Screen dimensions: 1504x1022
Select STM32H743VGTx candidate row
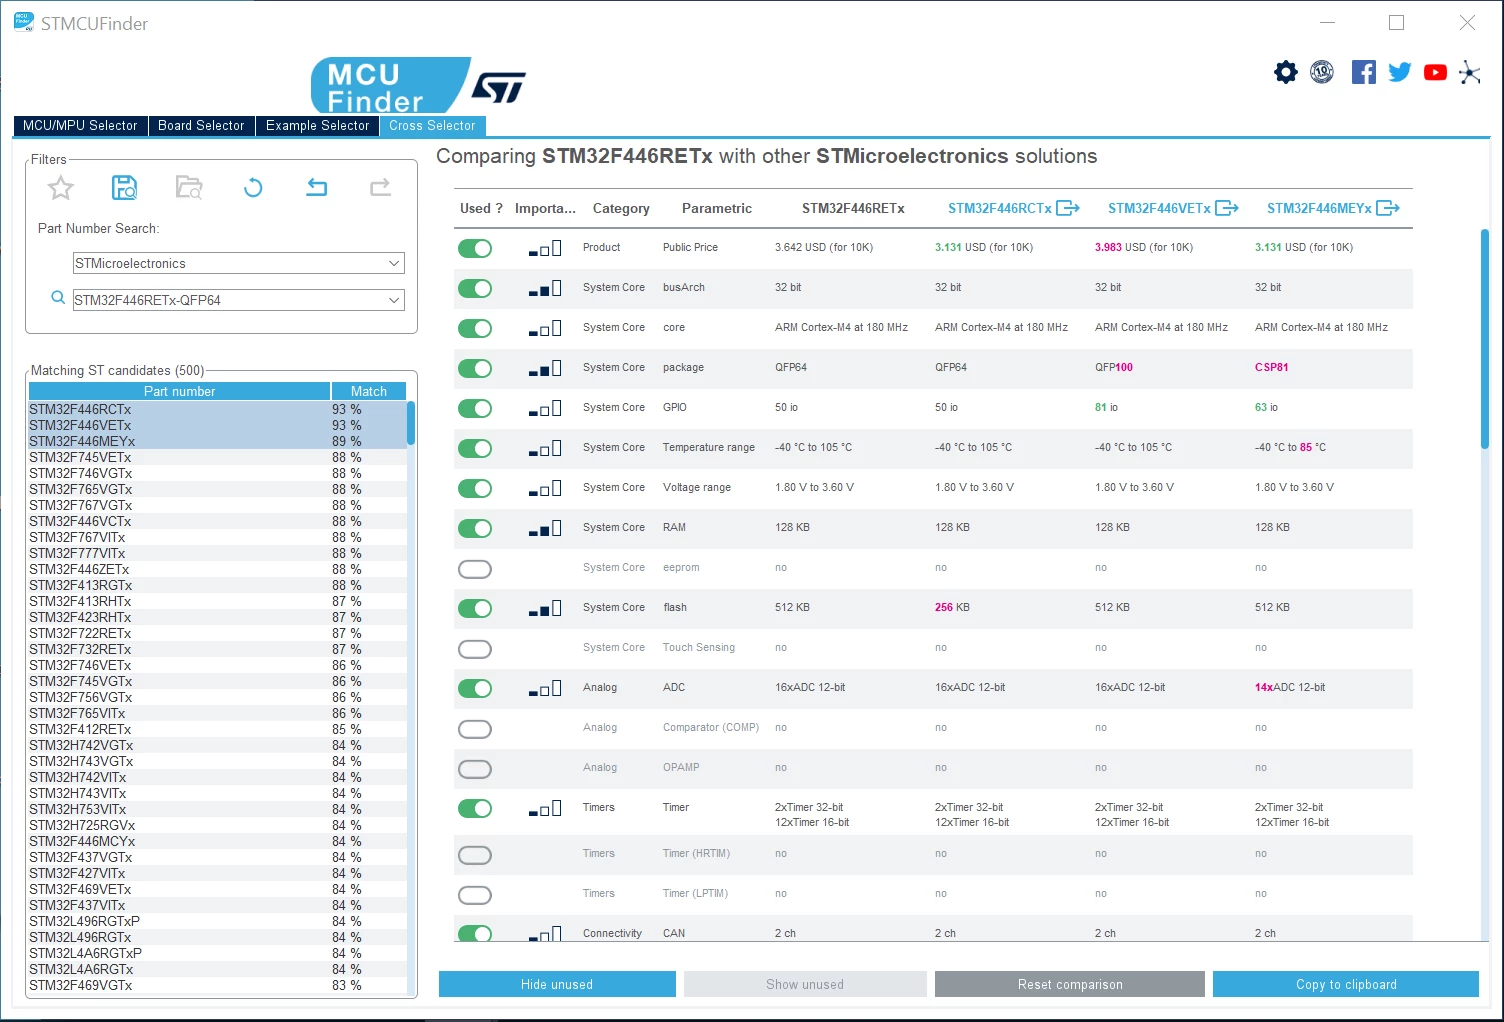[217, 761]
